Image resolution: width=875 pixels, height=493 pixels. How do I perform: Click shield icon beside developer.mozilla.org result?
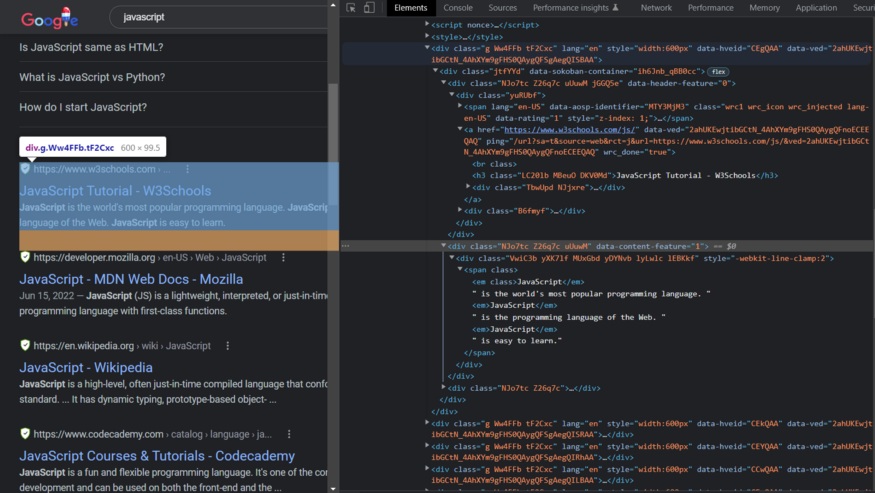pos(25,258)
